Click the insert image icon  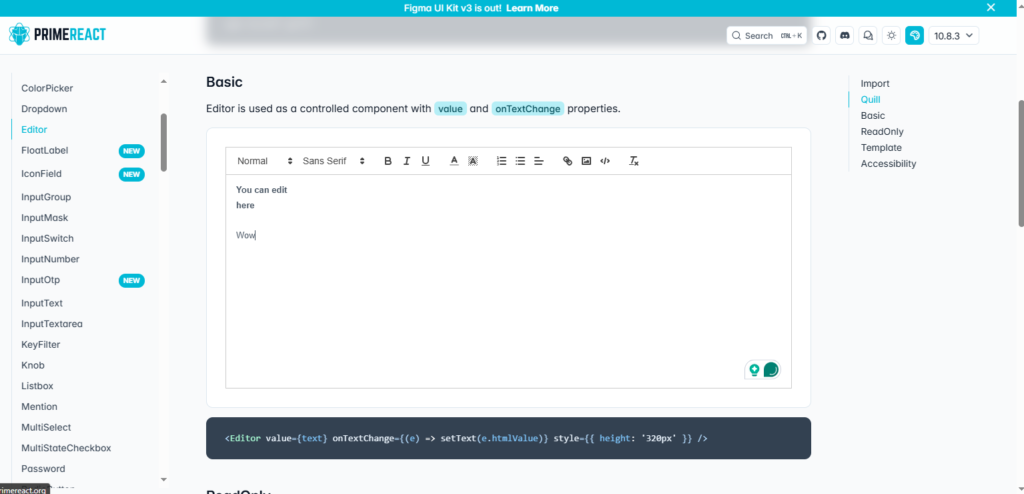point(587,161)
